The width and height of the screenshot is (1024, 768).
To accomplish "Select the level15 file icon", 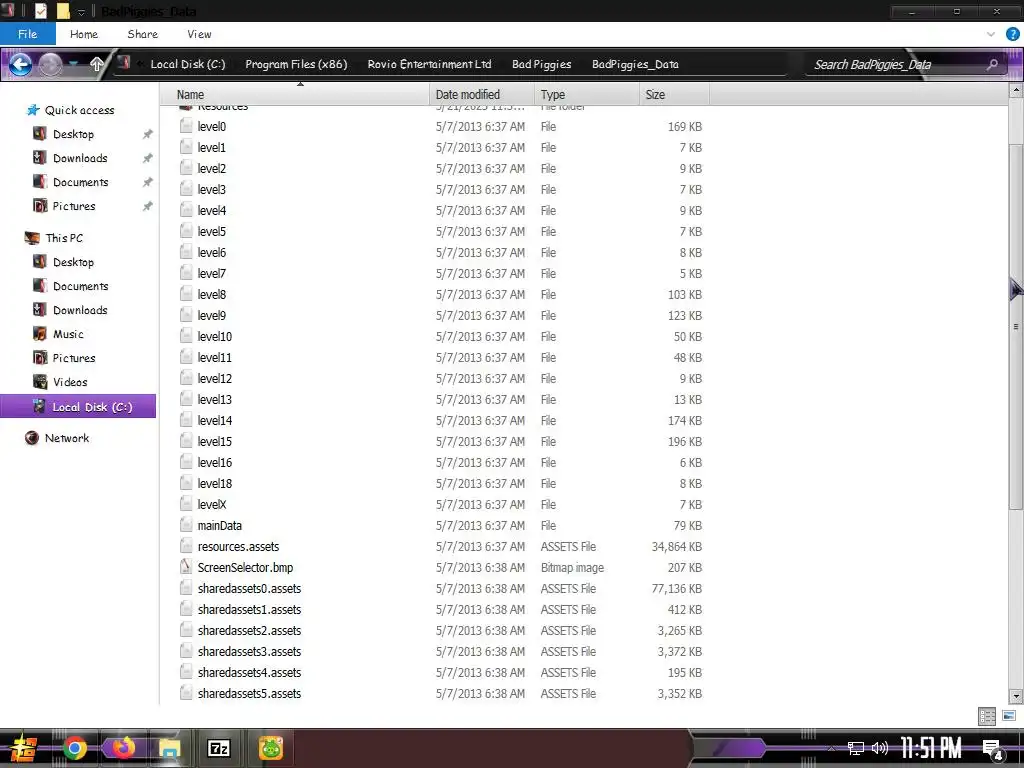I will pos(186,441).
